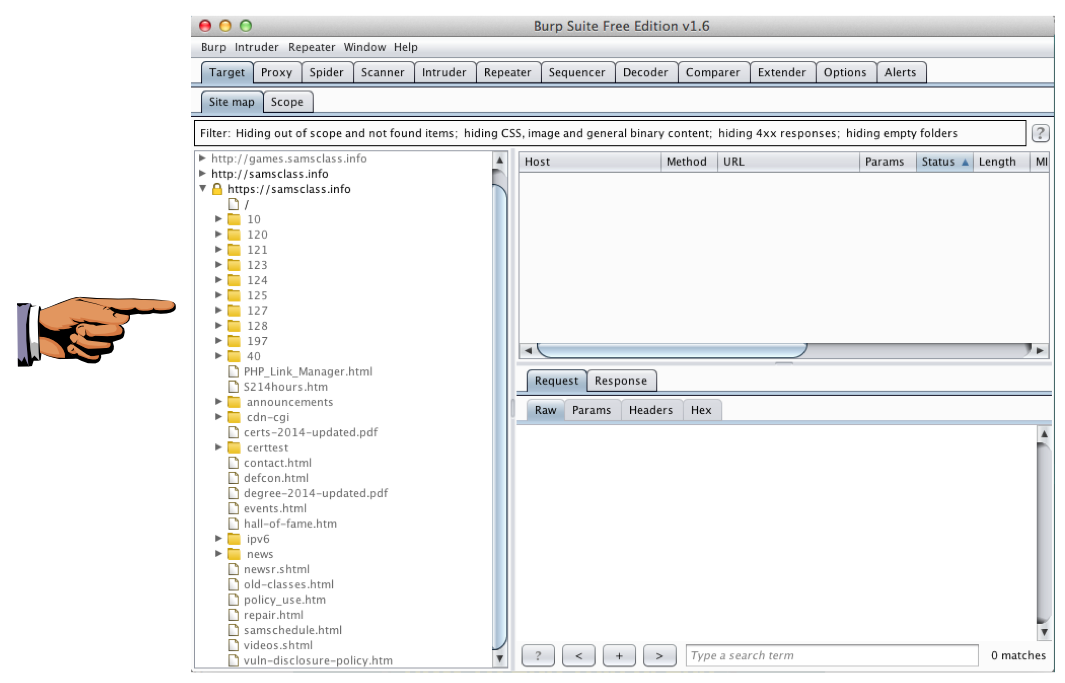Click the folder icon for 40
The width and height of the screenshot is (1065, 683).
(234, 356)
